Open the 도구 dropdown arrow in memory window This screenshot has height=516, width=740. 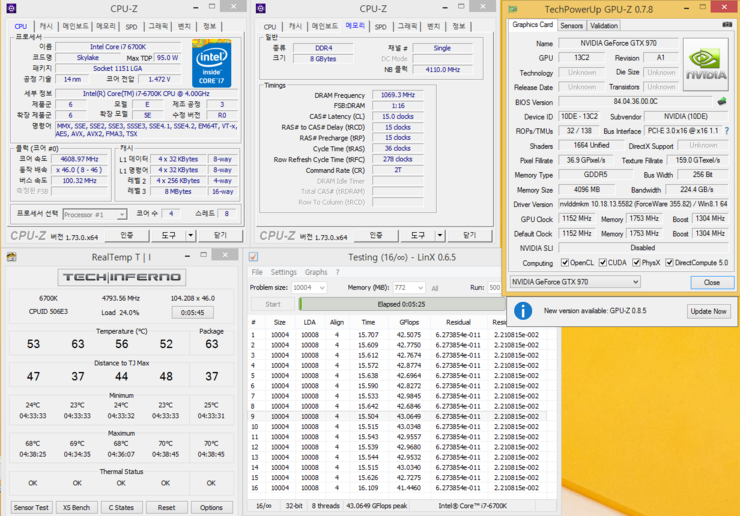(x=439, y=235)
